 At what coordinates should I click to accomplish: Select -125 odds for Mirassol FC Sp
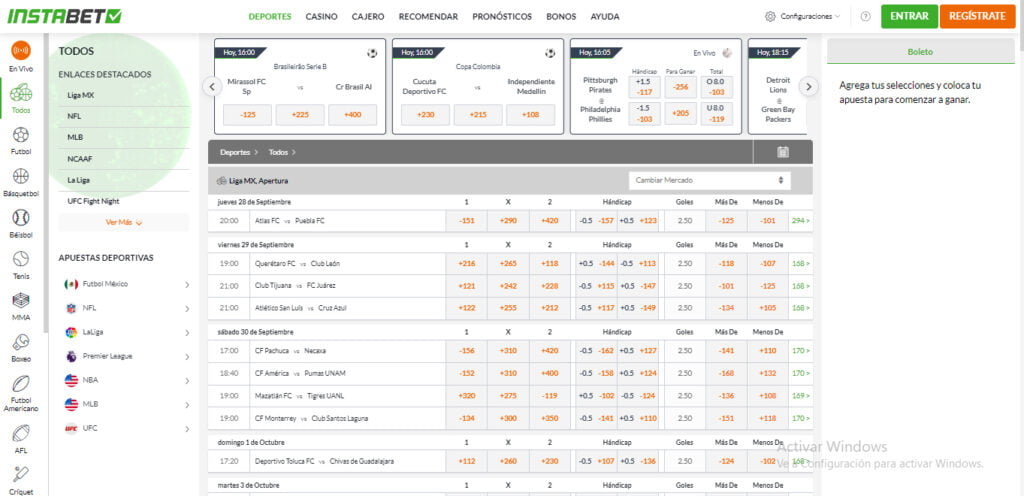pyautogui.click(x=248, y=115)
